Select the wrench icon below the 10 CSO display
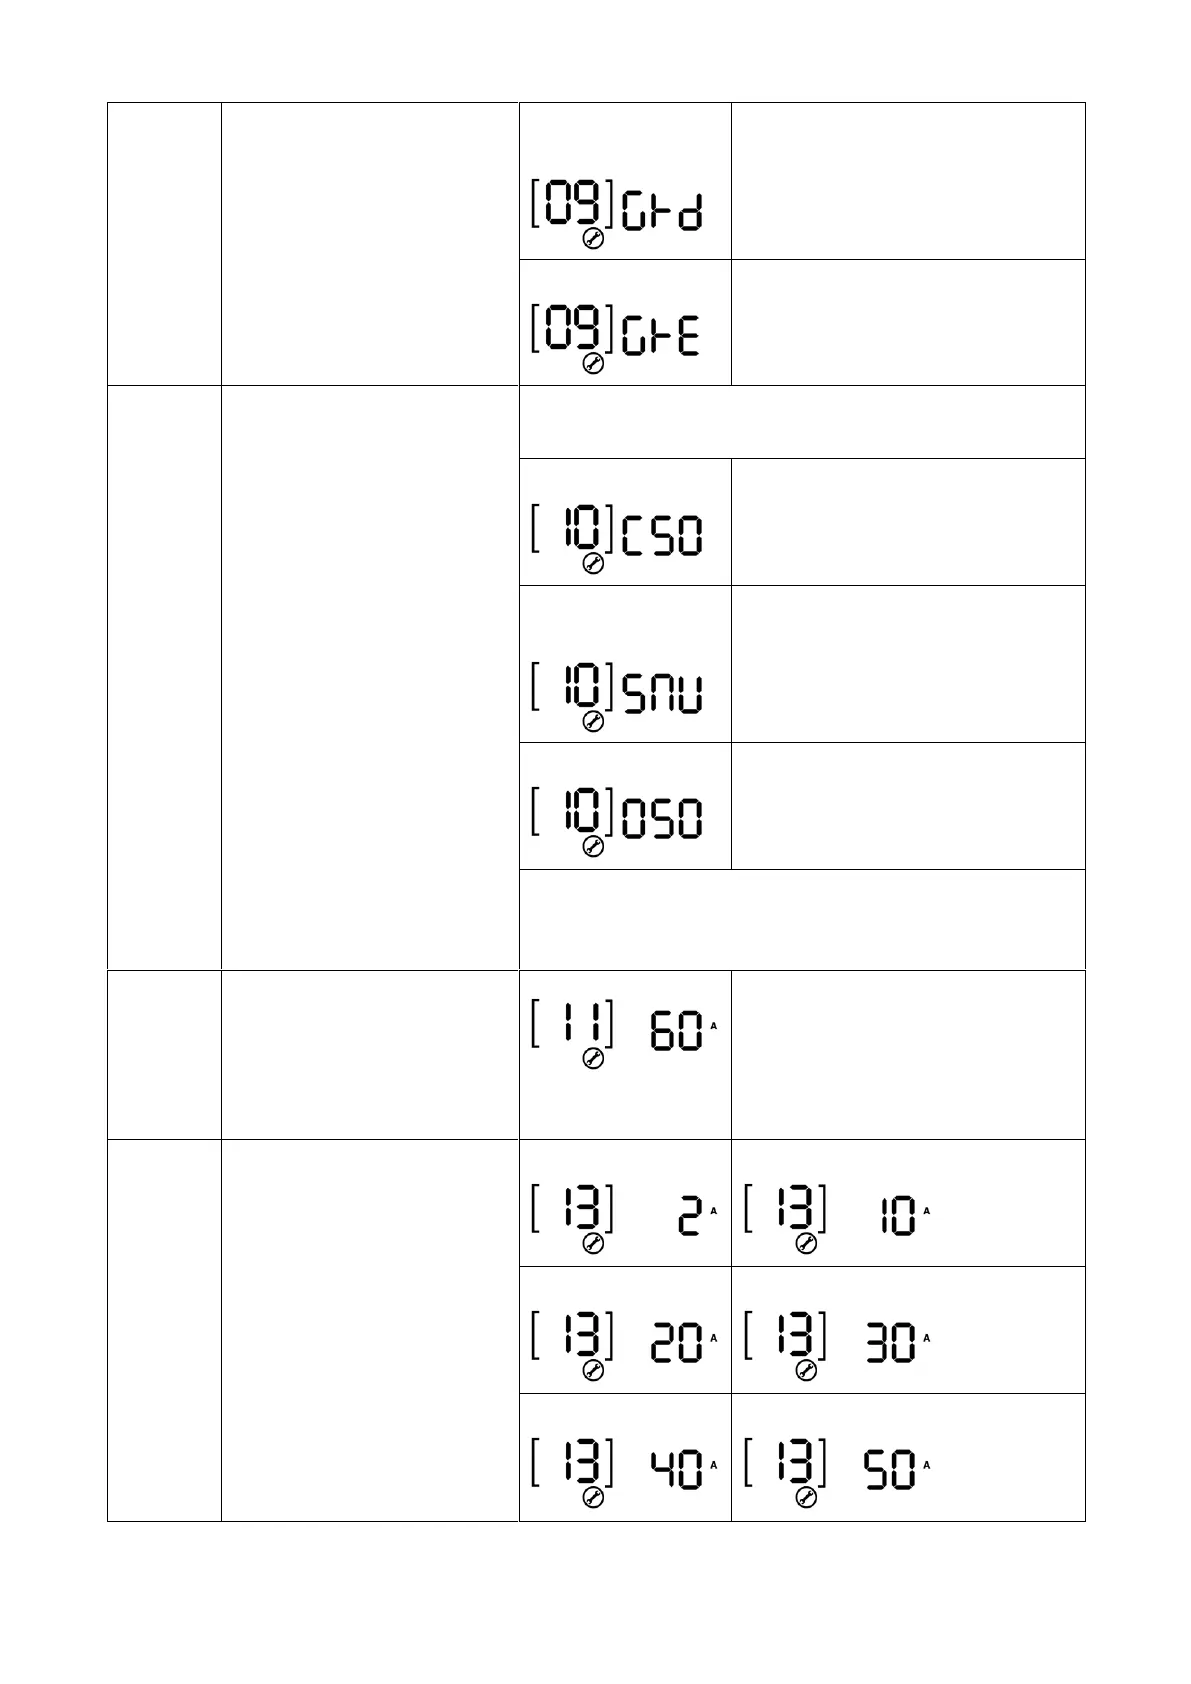Viewport: 1191px width, 1684px height. tap(593, 565)
